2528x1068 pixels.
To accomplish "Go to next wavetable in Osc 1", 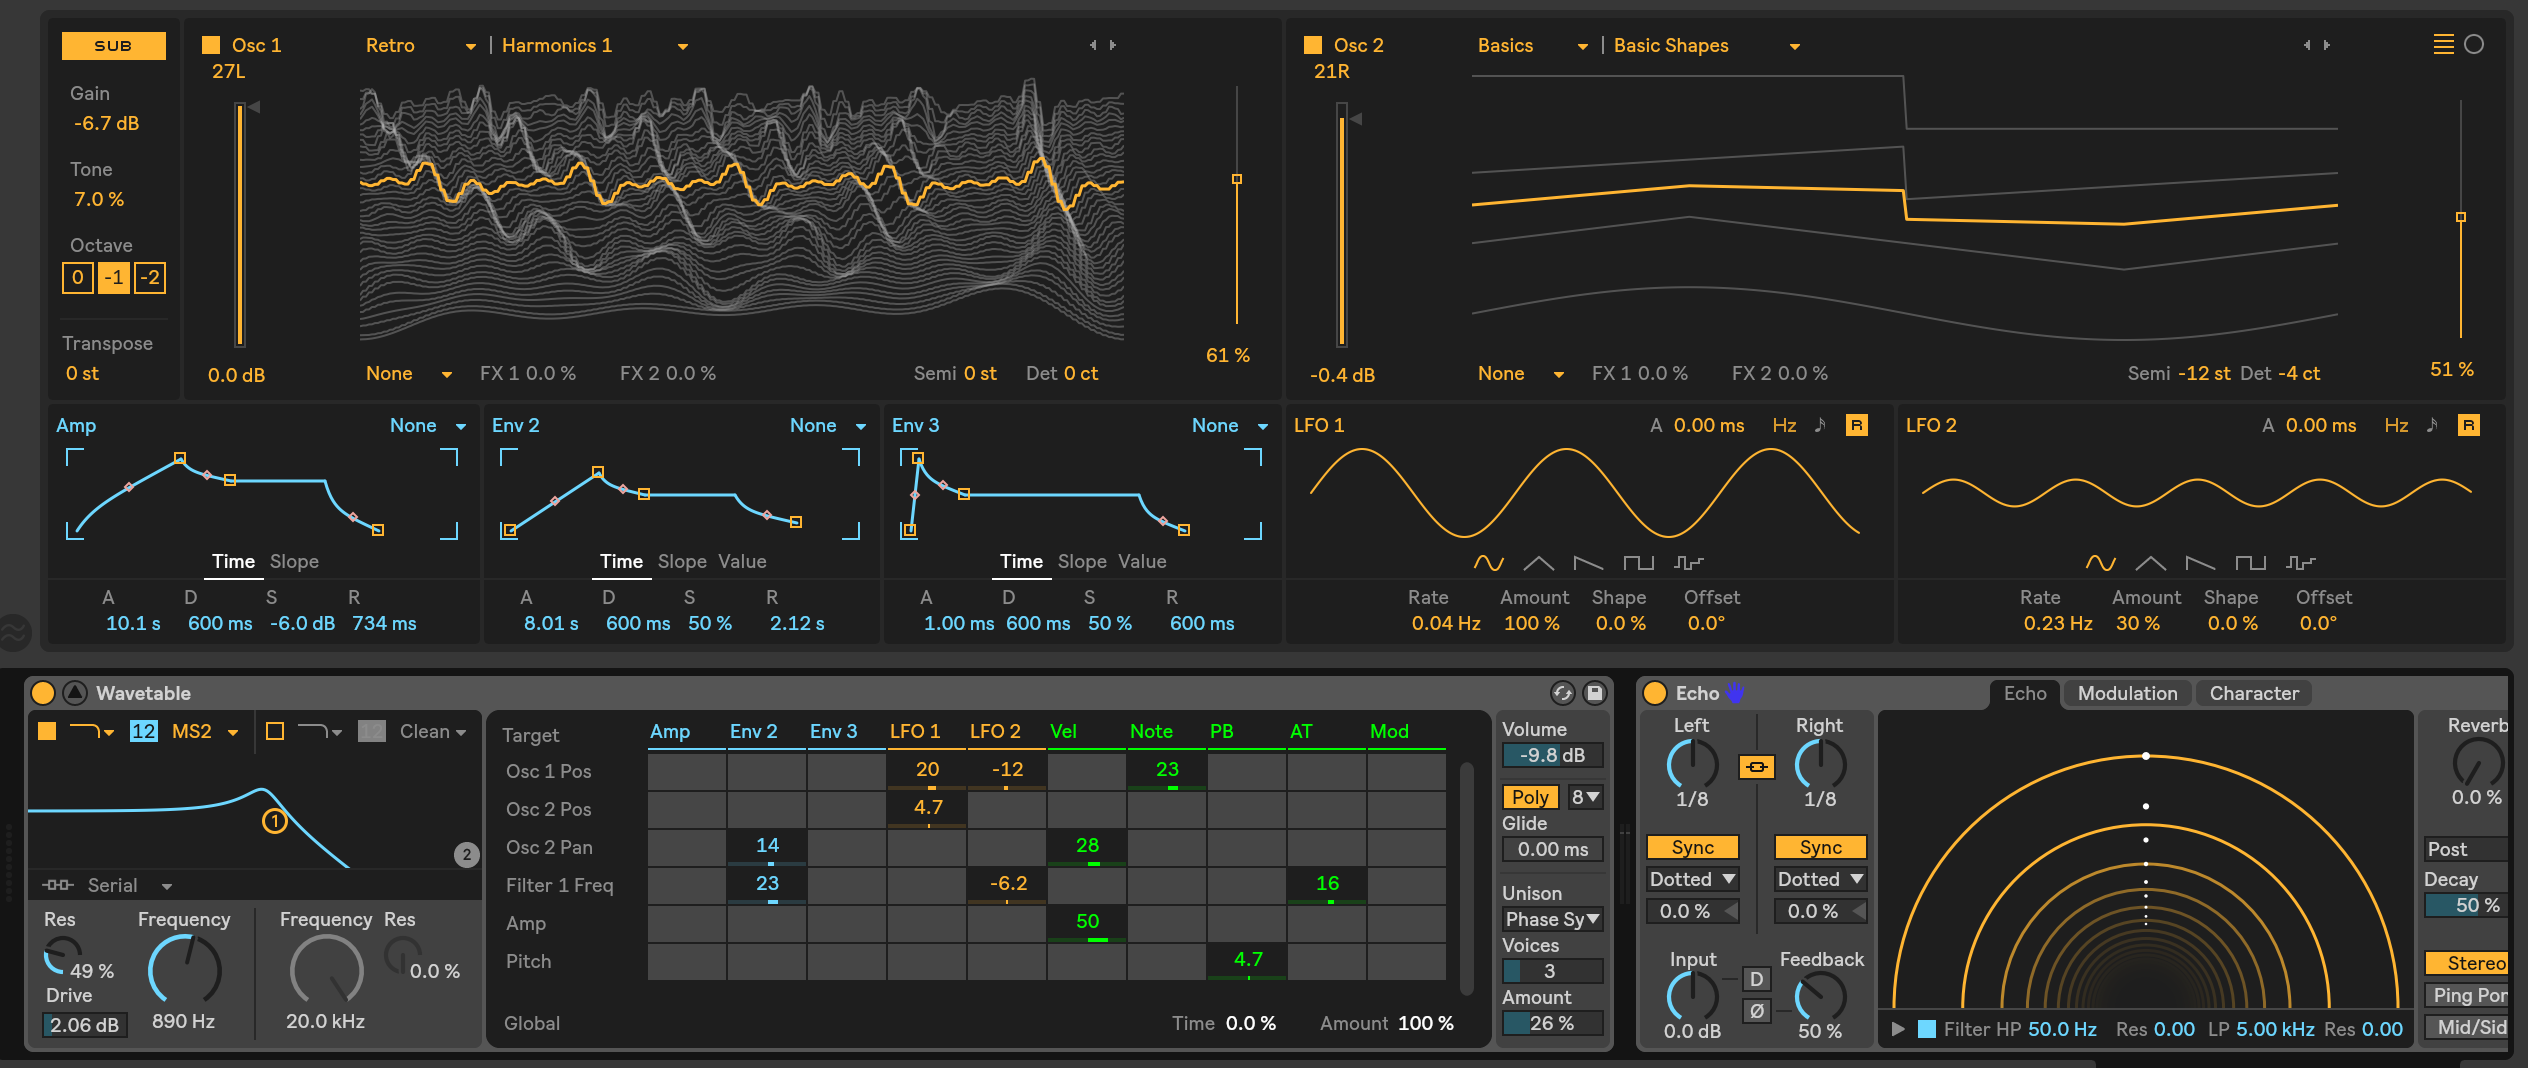I will 1113,45.
